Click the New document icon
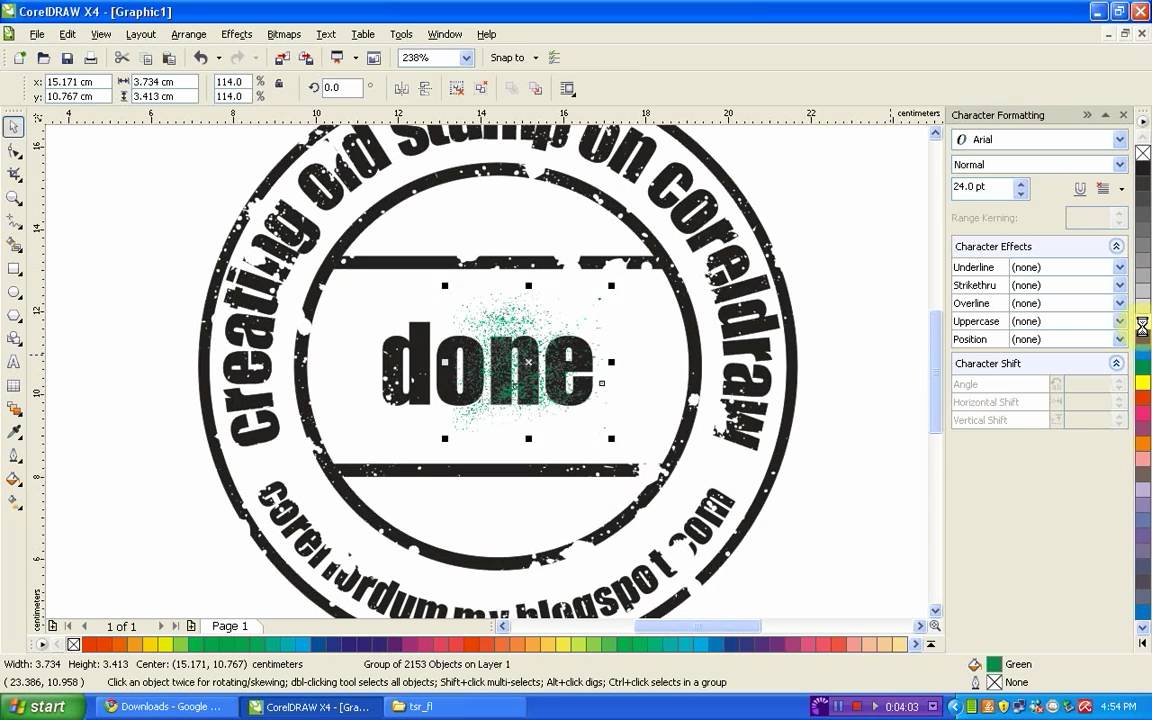This screenshot has width=1152, height=720. pyautogui.click(x=20, y=57)
